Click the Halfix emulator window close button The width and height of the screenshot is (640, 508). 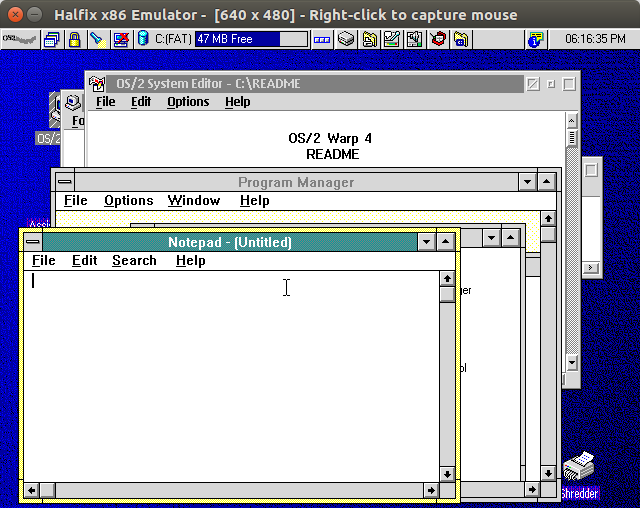click(x=15, y=15)
